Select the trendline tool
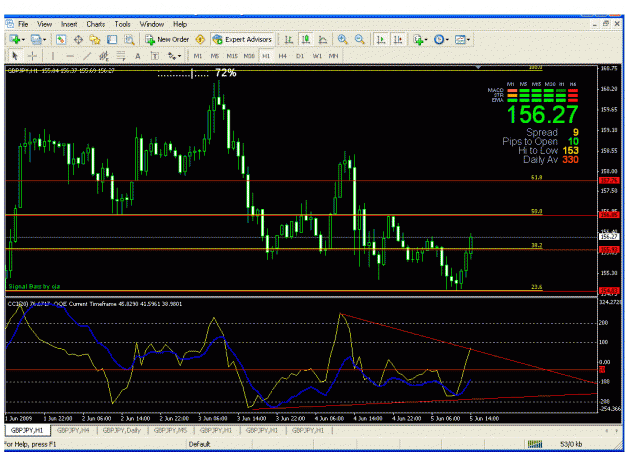The height and width of the screenshot is (452, 625). pyautogui.click(x=87, y=56)
